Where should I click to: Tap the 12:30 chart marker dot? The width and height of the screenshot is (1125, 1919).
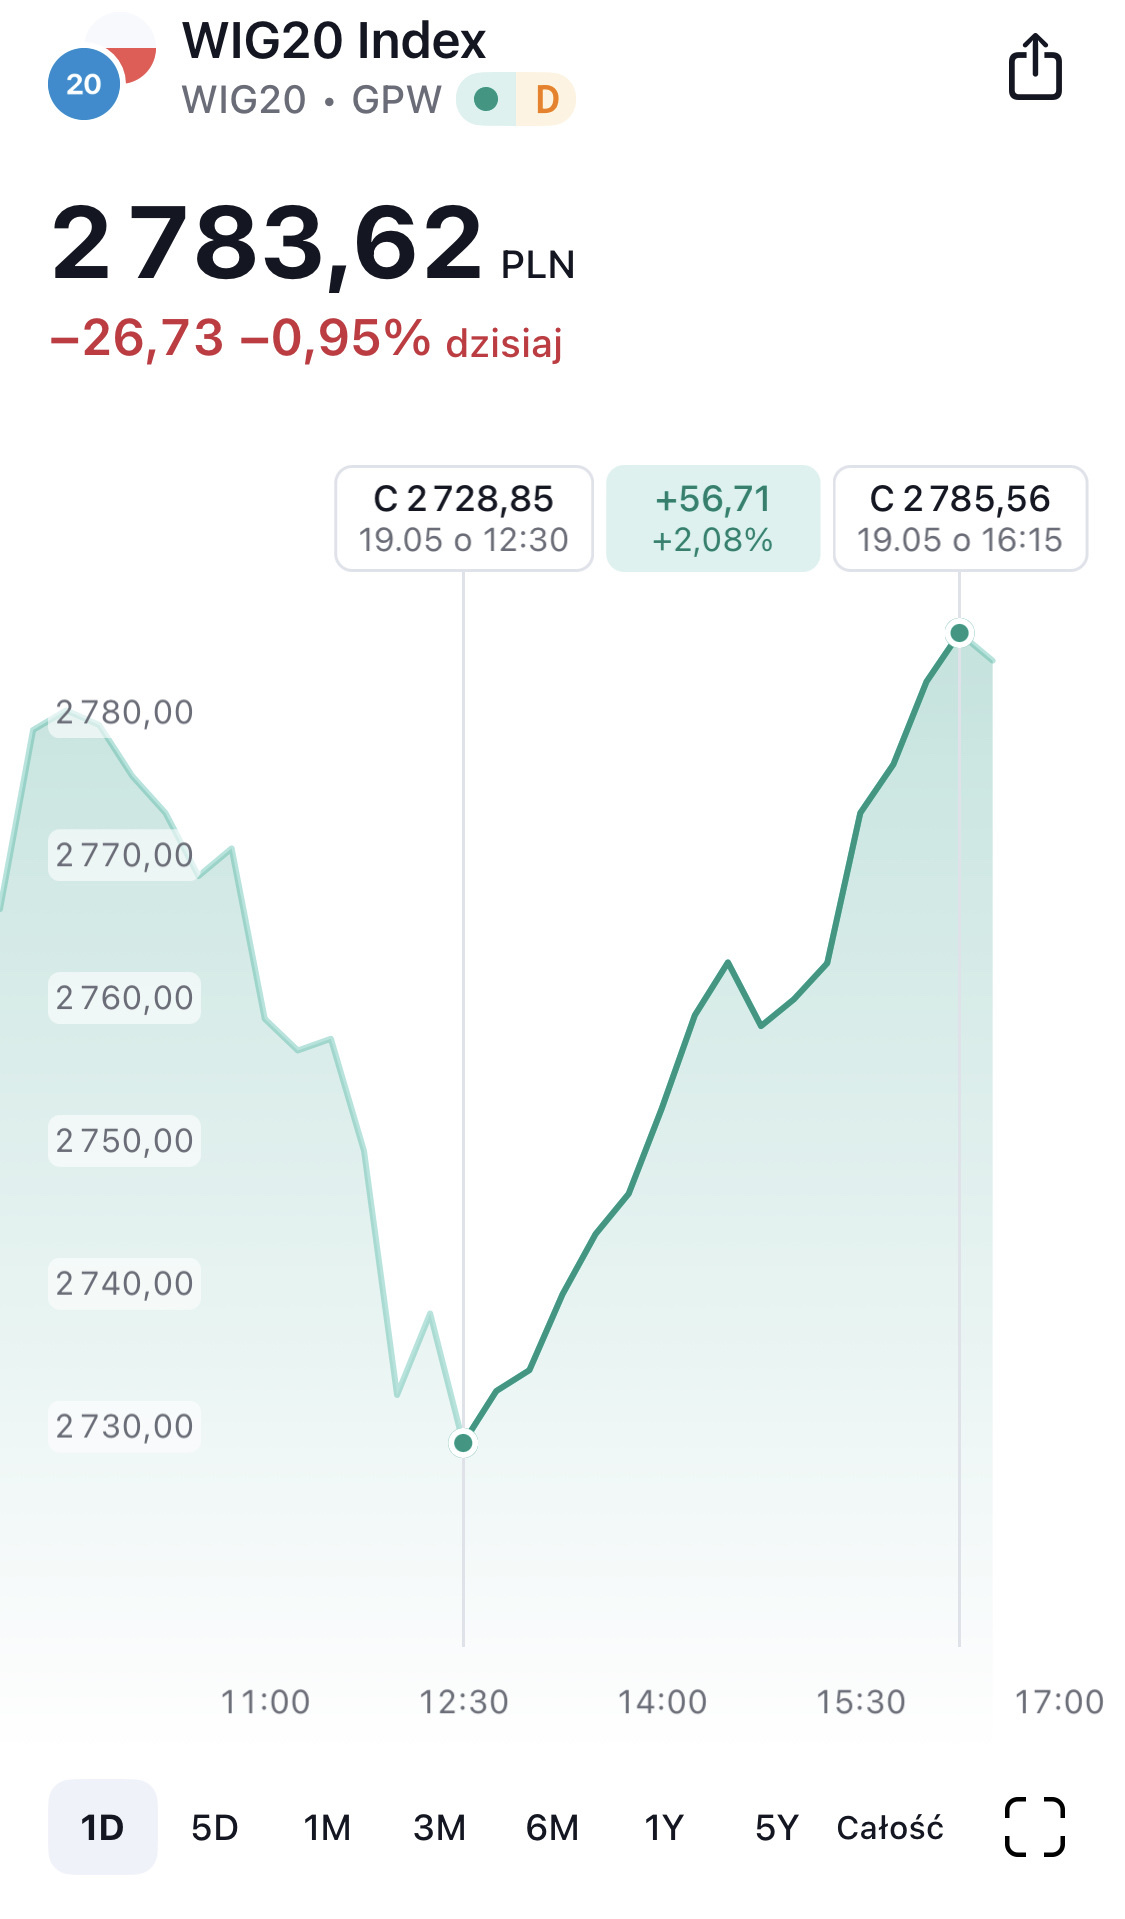coord(463,1442)
